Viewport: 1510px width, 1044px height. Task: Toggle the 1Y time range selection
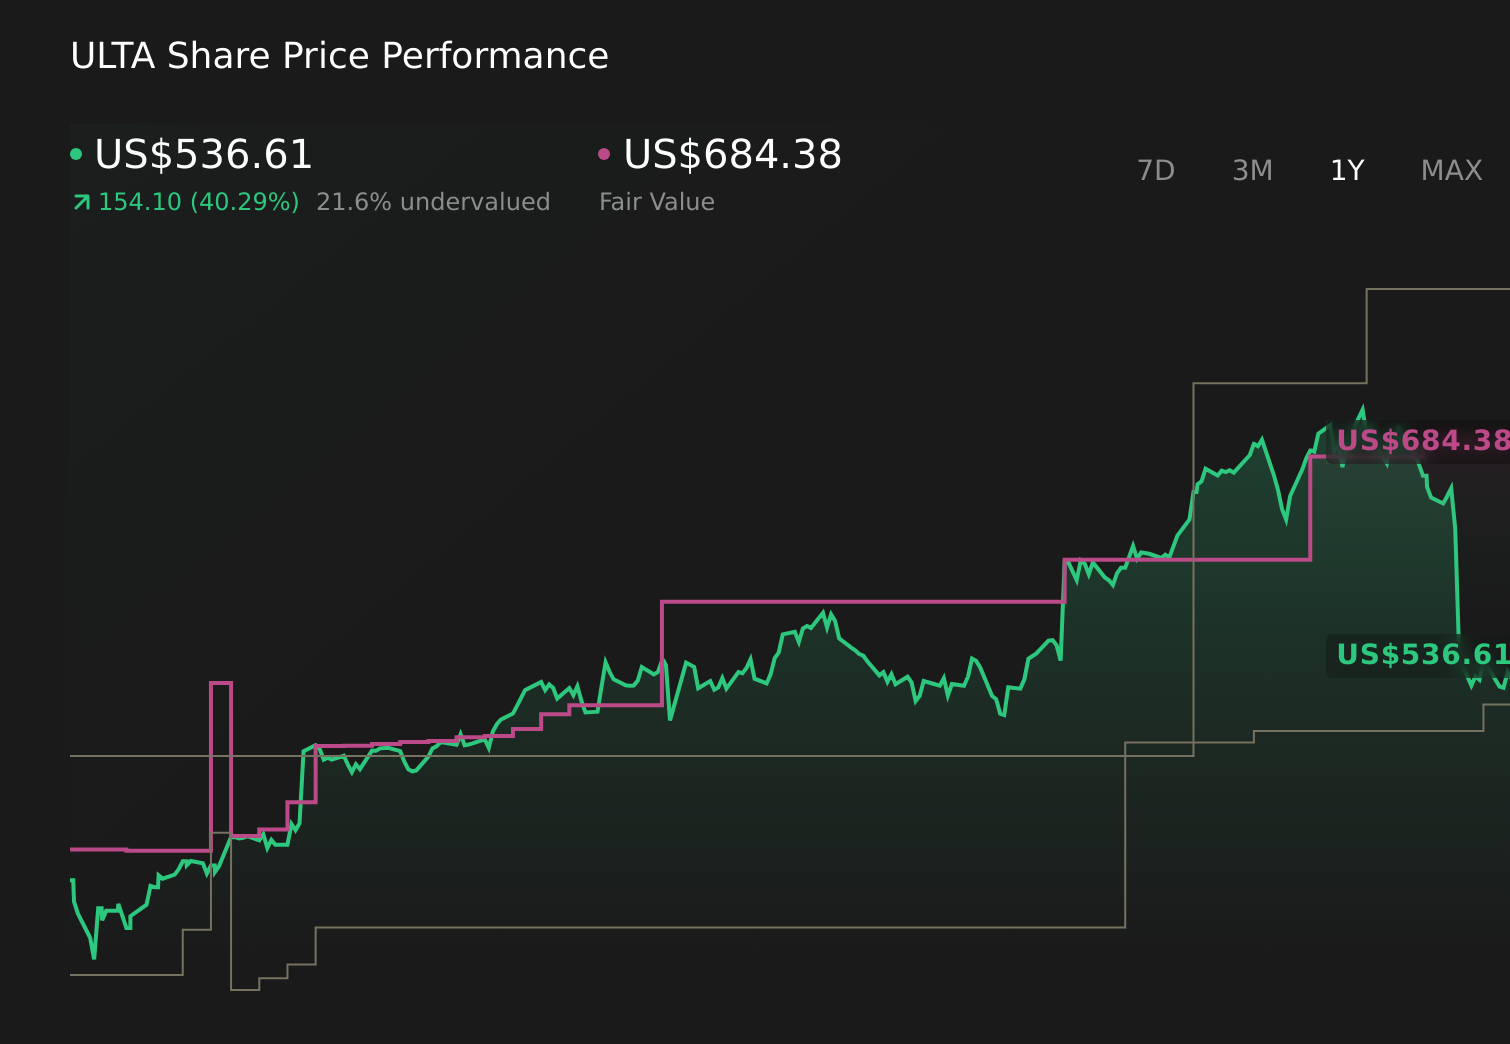(x=1346, y=170)
